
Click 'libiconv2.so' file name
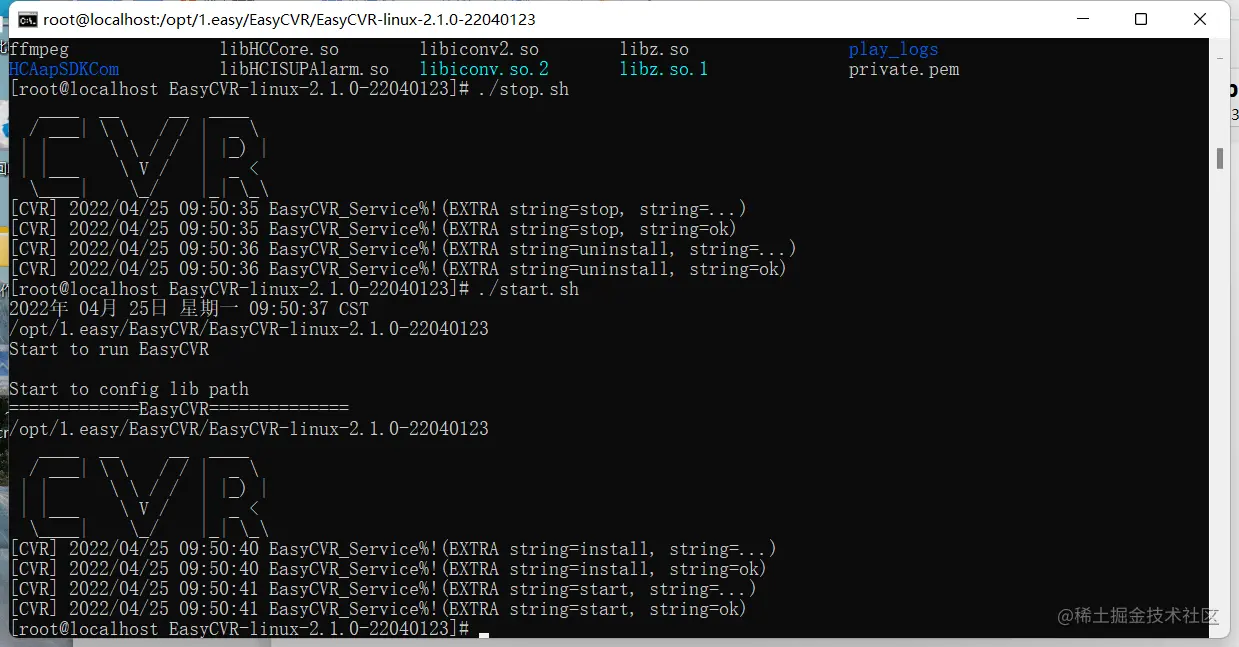(479, 49)
